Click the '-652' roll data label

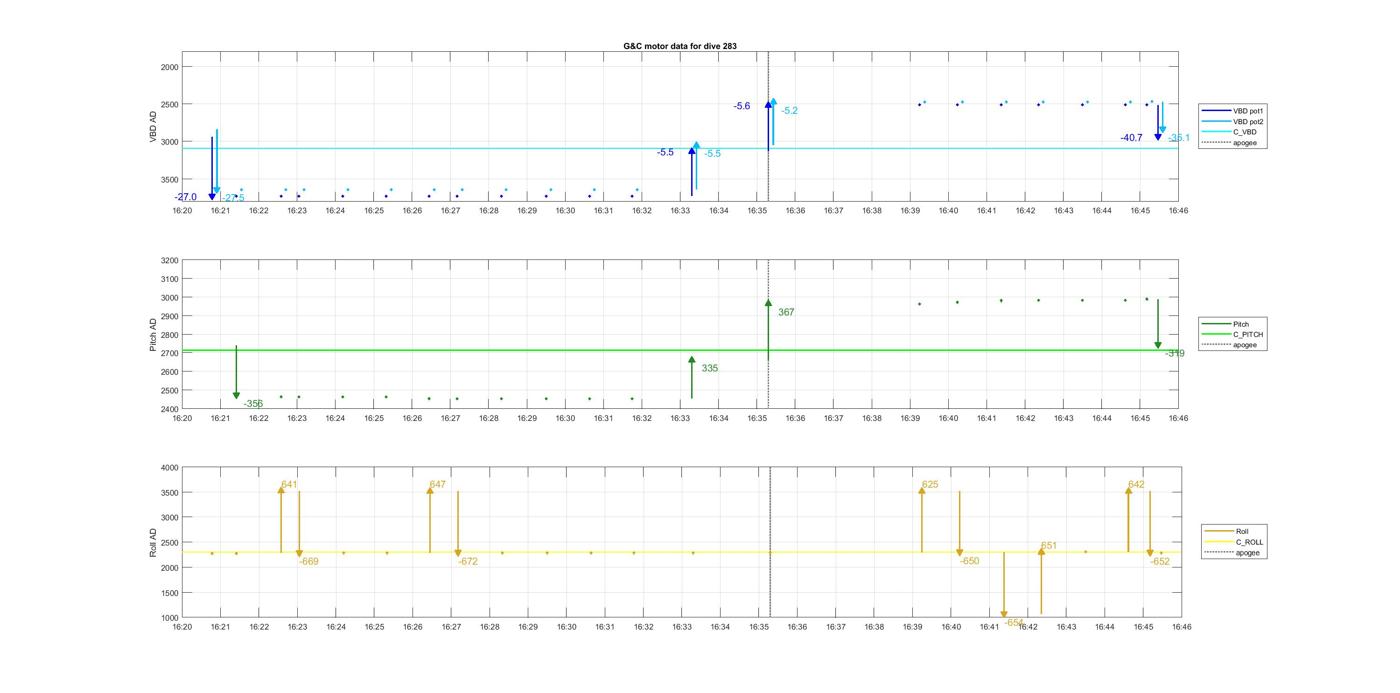pos(1160,561)
